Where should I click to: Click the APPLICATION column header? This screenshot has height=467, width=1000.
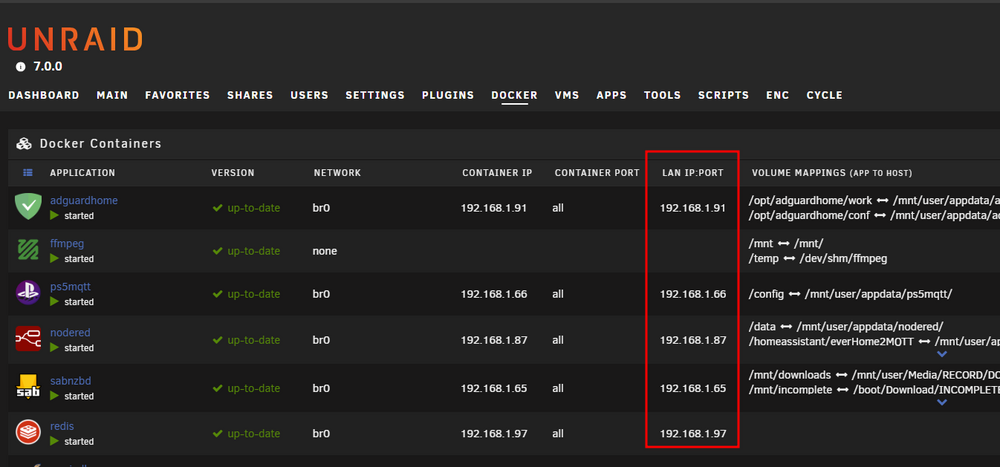(82, 173)
